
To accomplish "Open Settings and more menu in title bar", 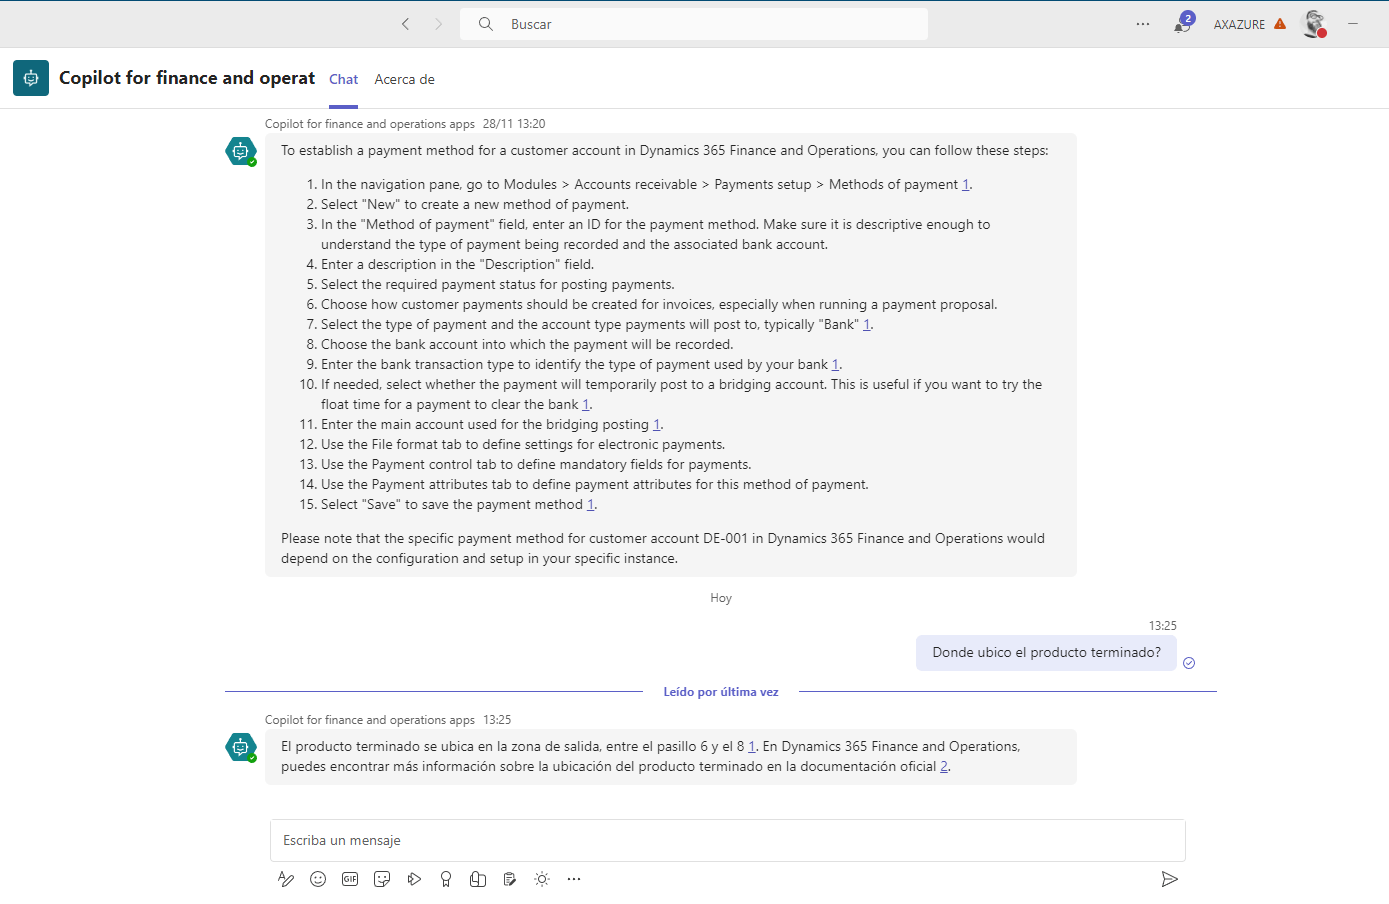I will (x=1143, y=24).
